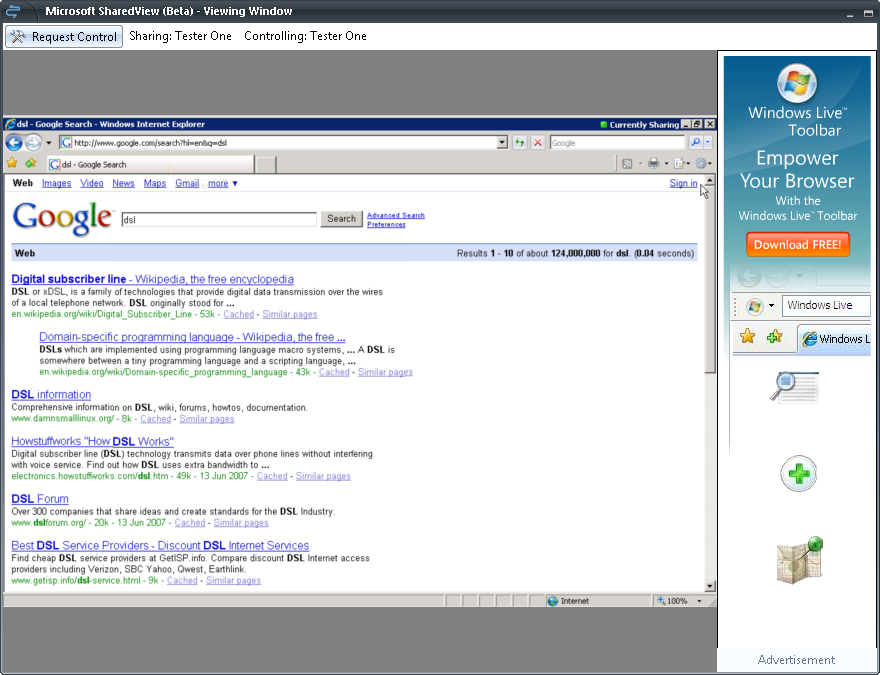Click the Google Search button
This screenshot has height=675, width=880.
(341, 219)
